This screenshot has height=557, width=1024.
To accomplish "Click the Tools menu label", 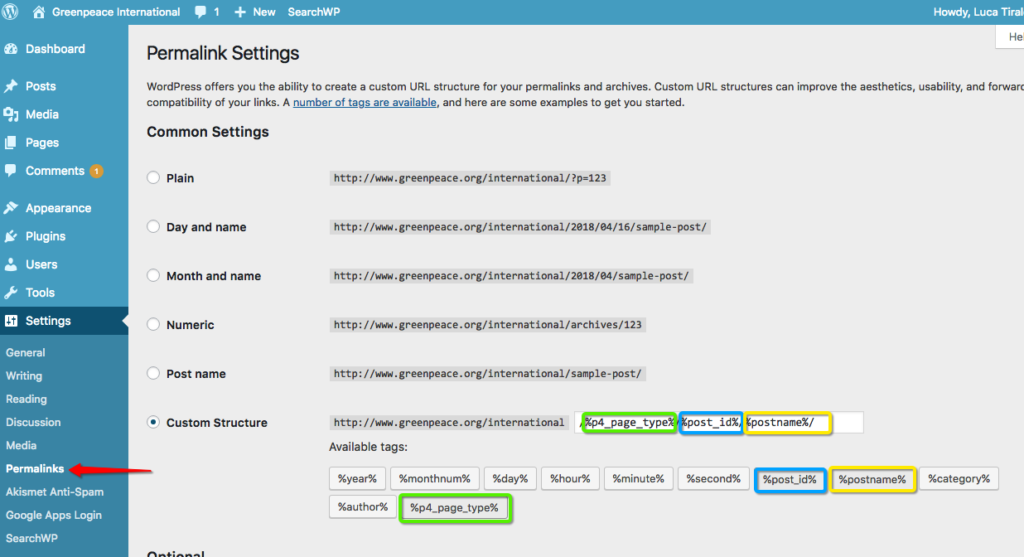I will click(x=40, y=293).
